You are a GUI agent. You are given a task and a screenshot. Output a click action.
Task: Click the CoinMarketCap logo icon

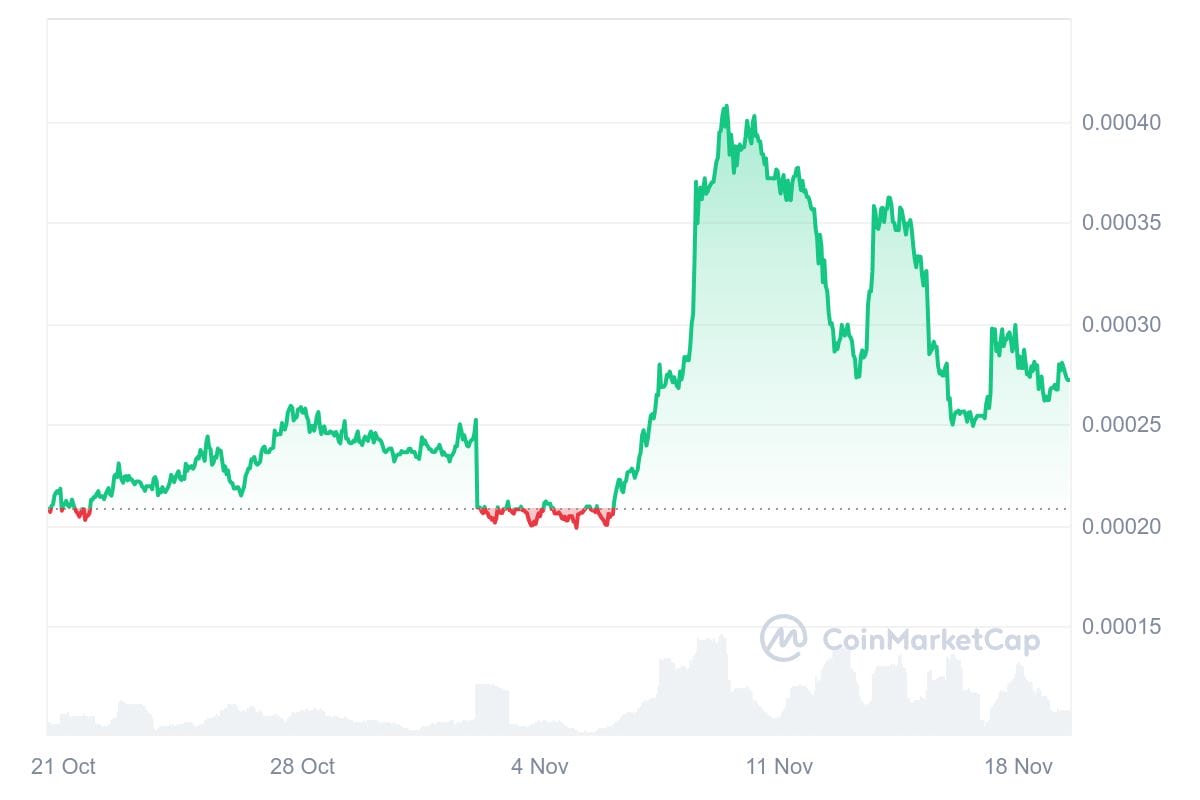[783, 638]
